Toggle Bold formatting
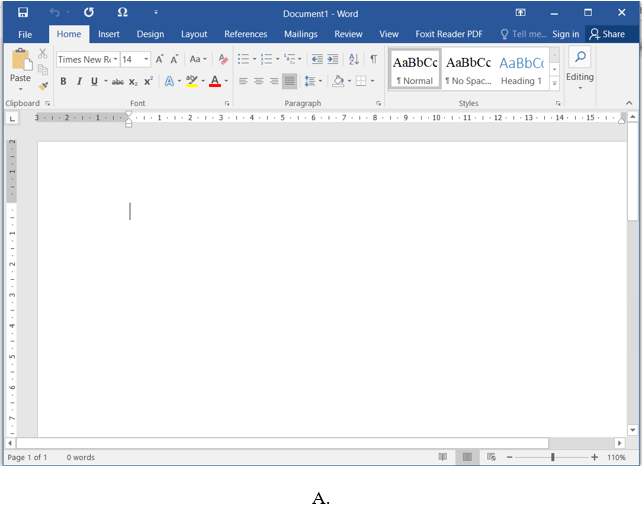This screenshot has width=642, height=507. coord(63,81)
